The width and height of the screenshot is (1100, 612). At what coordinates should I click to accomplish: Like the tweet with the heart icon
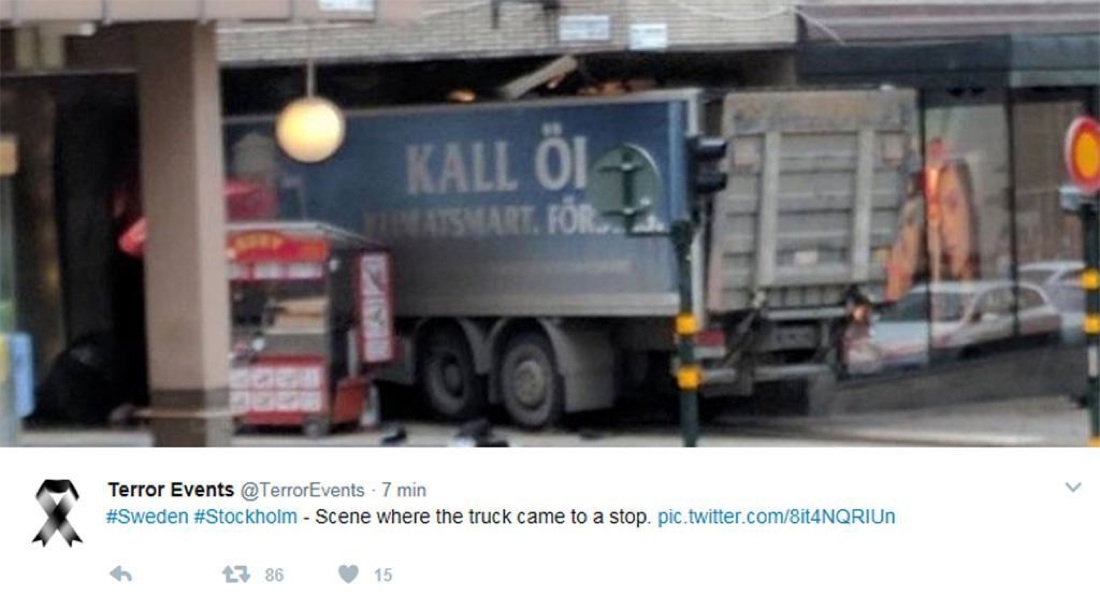pyautogui.click(x=348, y=574)
